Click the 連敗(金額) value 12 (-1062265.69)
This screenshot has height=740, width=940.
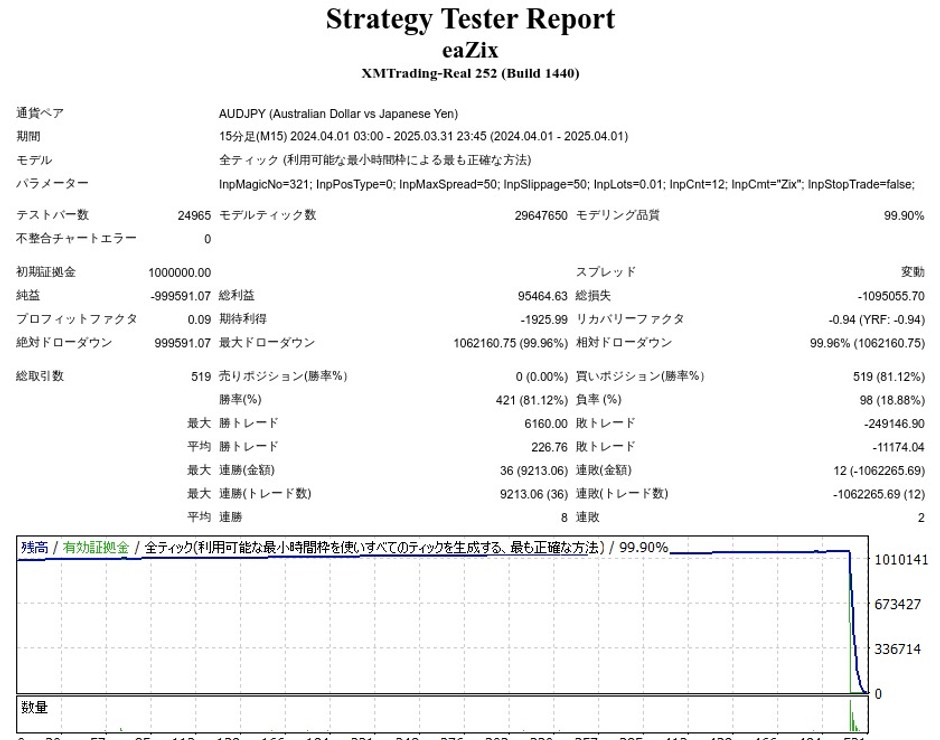coord(879,471)
